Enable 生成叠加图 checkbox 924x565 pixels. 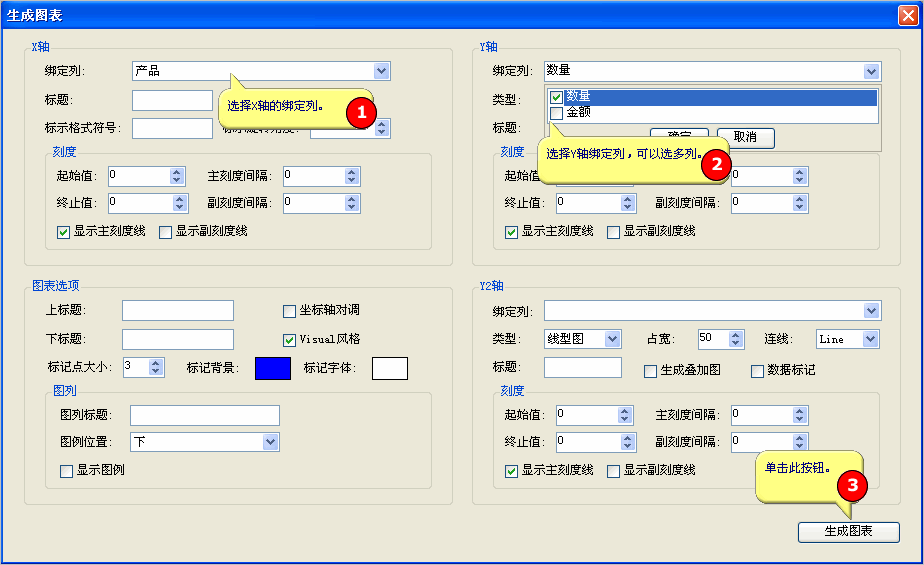(x=651, y=371)
